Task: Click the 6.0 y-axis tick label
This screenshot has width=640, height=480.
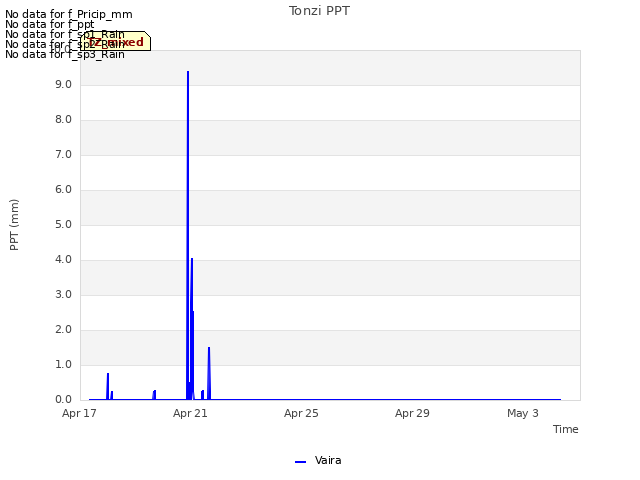Action: pos(63,189)
